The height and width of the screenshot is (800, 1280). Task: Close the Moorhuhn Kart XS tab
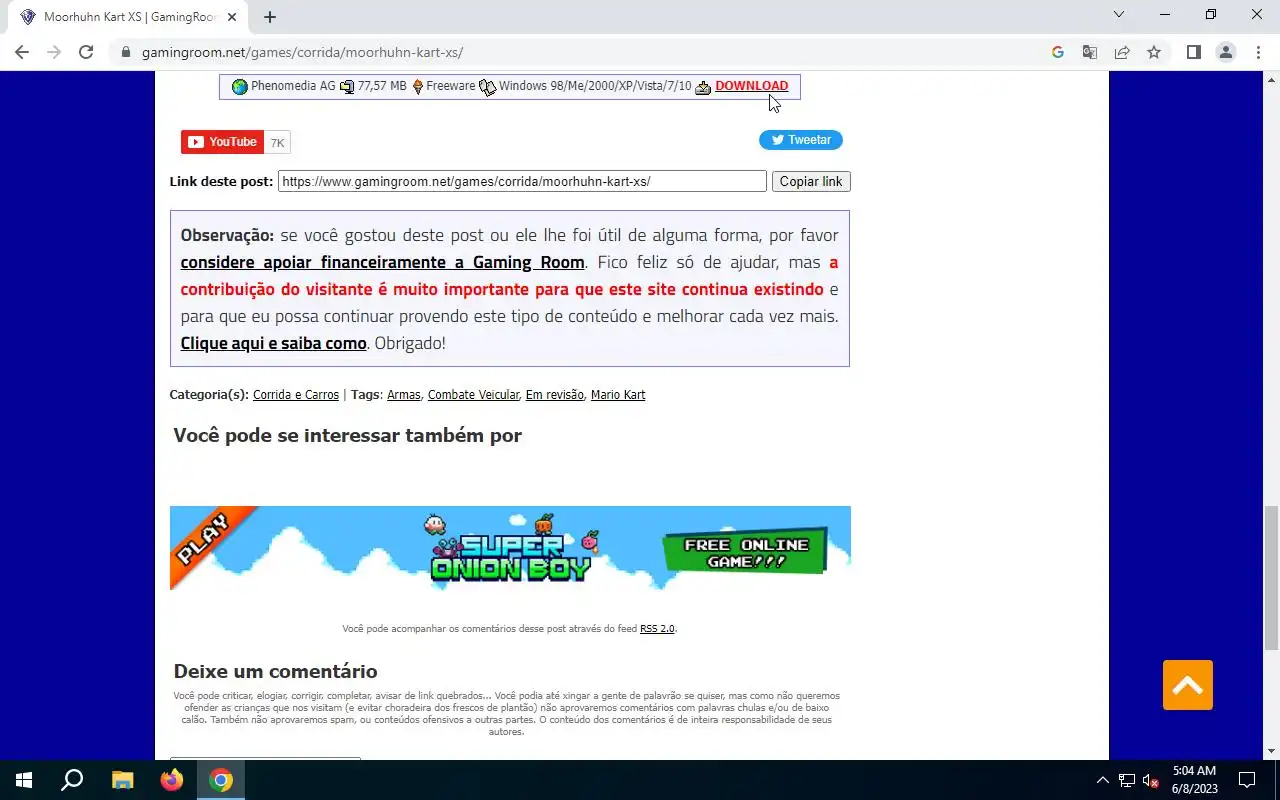[231, 16]
